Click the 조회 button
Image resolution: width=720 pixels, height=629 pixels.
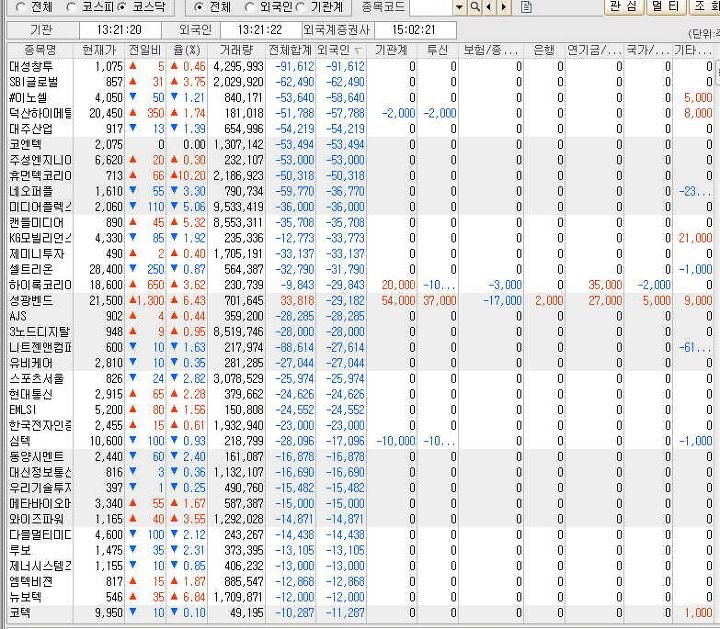click(x=705, y=7)
